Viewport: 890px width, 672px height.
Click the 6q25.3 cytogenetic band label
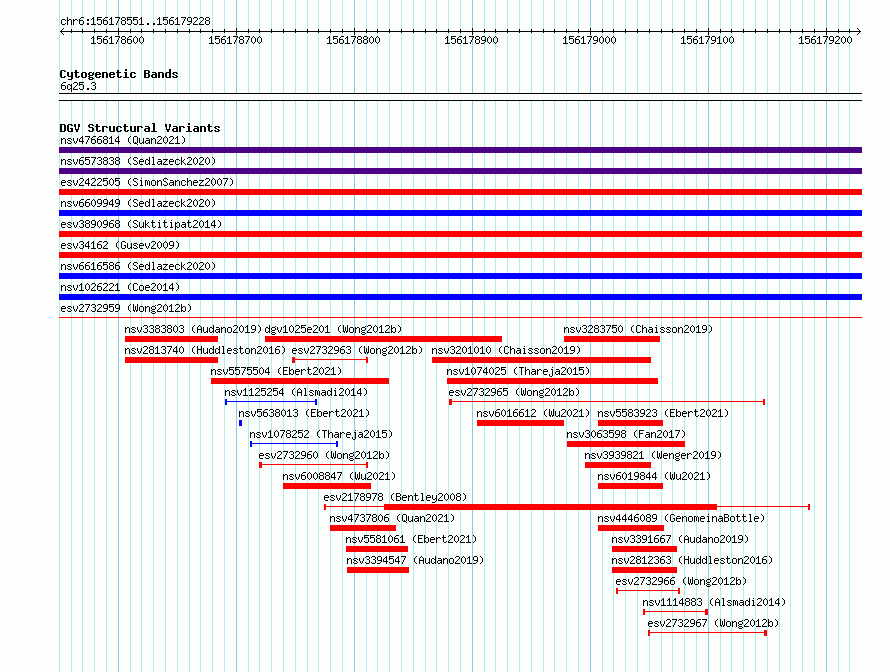78,86
